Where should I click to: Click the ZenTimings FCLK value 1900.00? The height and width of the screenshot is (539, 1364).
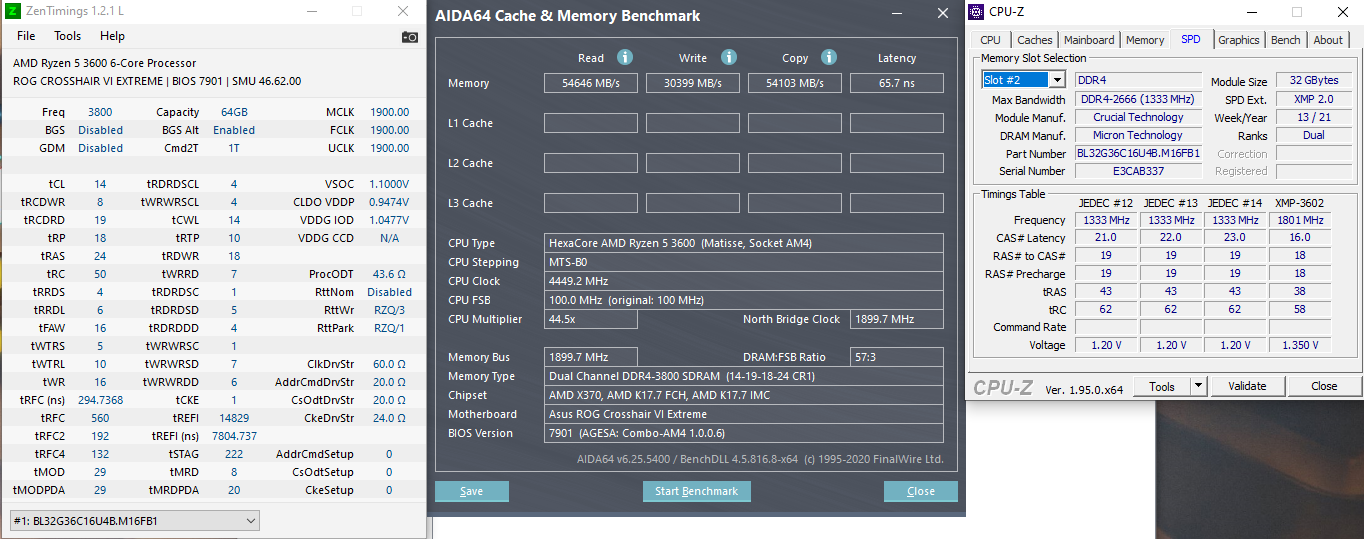(x=389, y=130)
